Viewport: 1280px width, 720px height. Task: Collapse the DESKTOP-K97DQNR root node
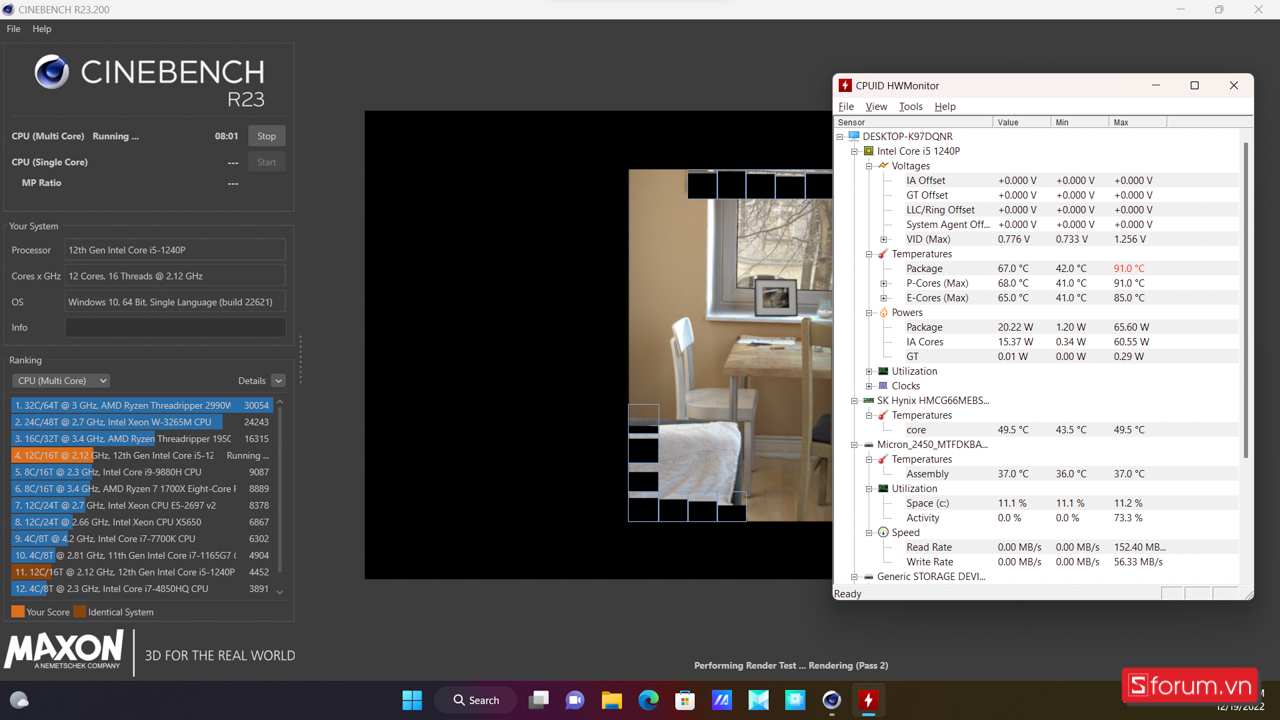[x=840, y=136]
